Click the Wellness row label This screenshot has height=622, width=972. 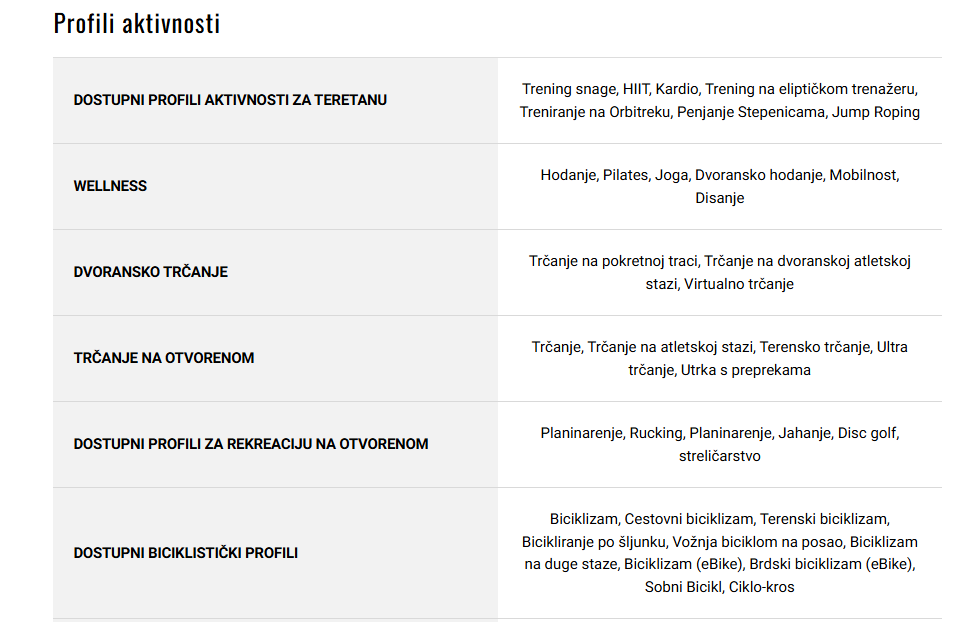click(x=110, y=186)
